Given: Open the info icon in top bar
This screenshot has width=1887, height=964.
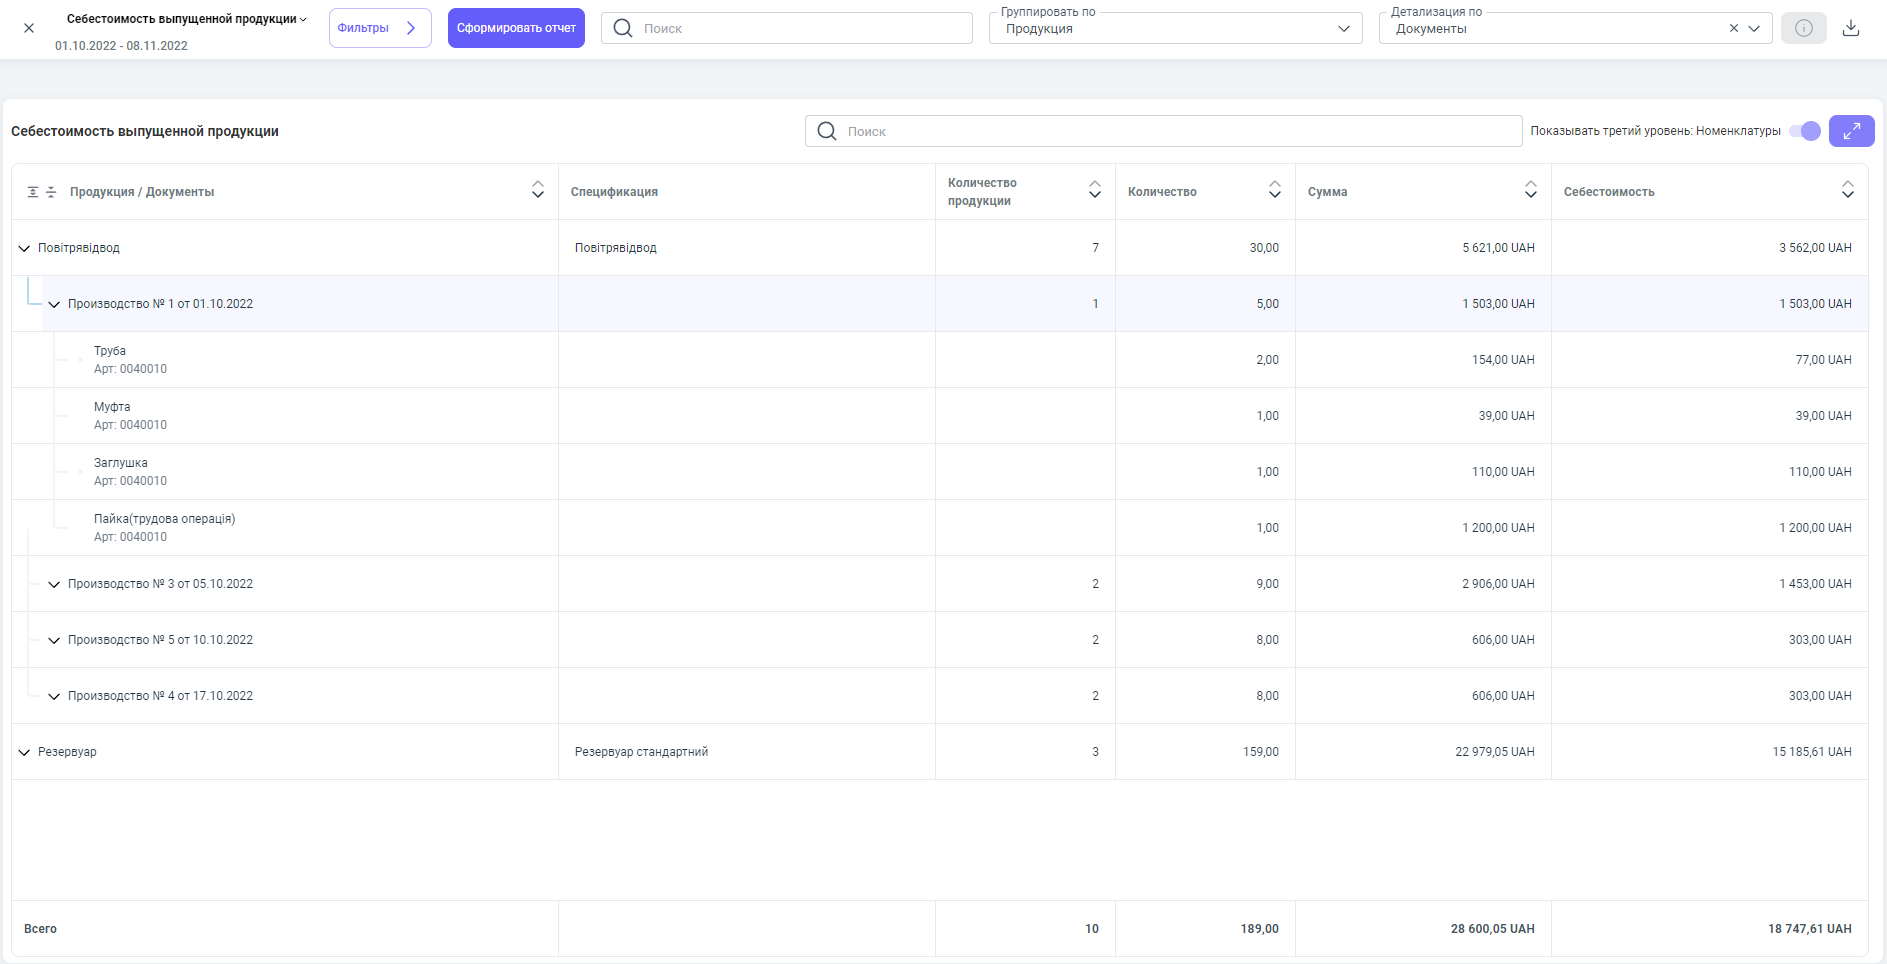Looking at the screenshot, I should (1803, 28).
